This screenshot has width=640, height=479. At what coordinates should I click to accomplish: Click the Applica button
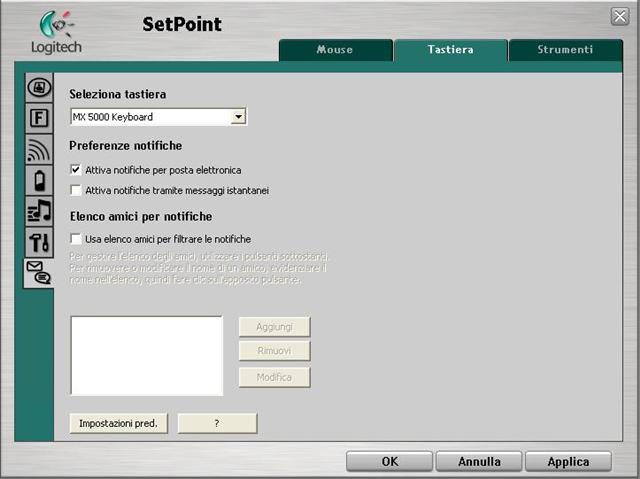point(568,461)
